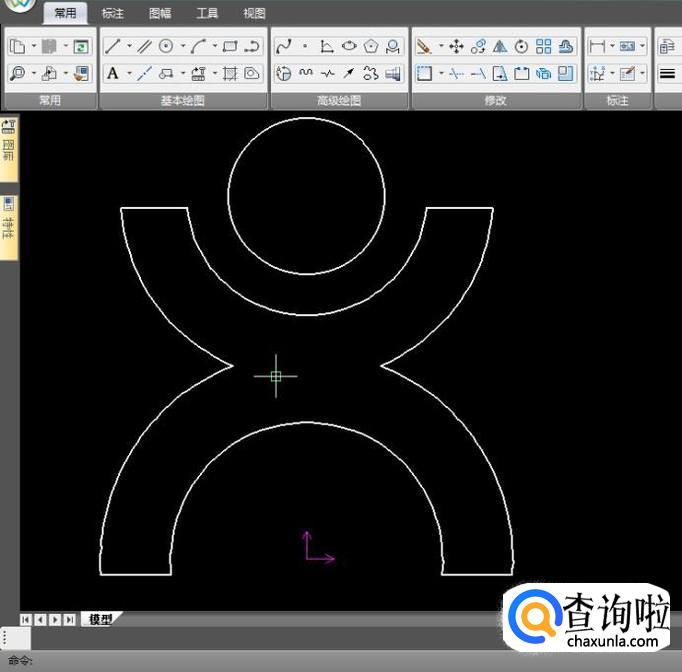
Task: Click the Move tool with four arrows
Action: click(456, 46)
